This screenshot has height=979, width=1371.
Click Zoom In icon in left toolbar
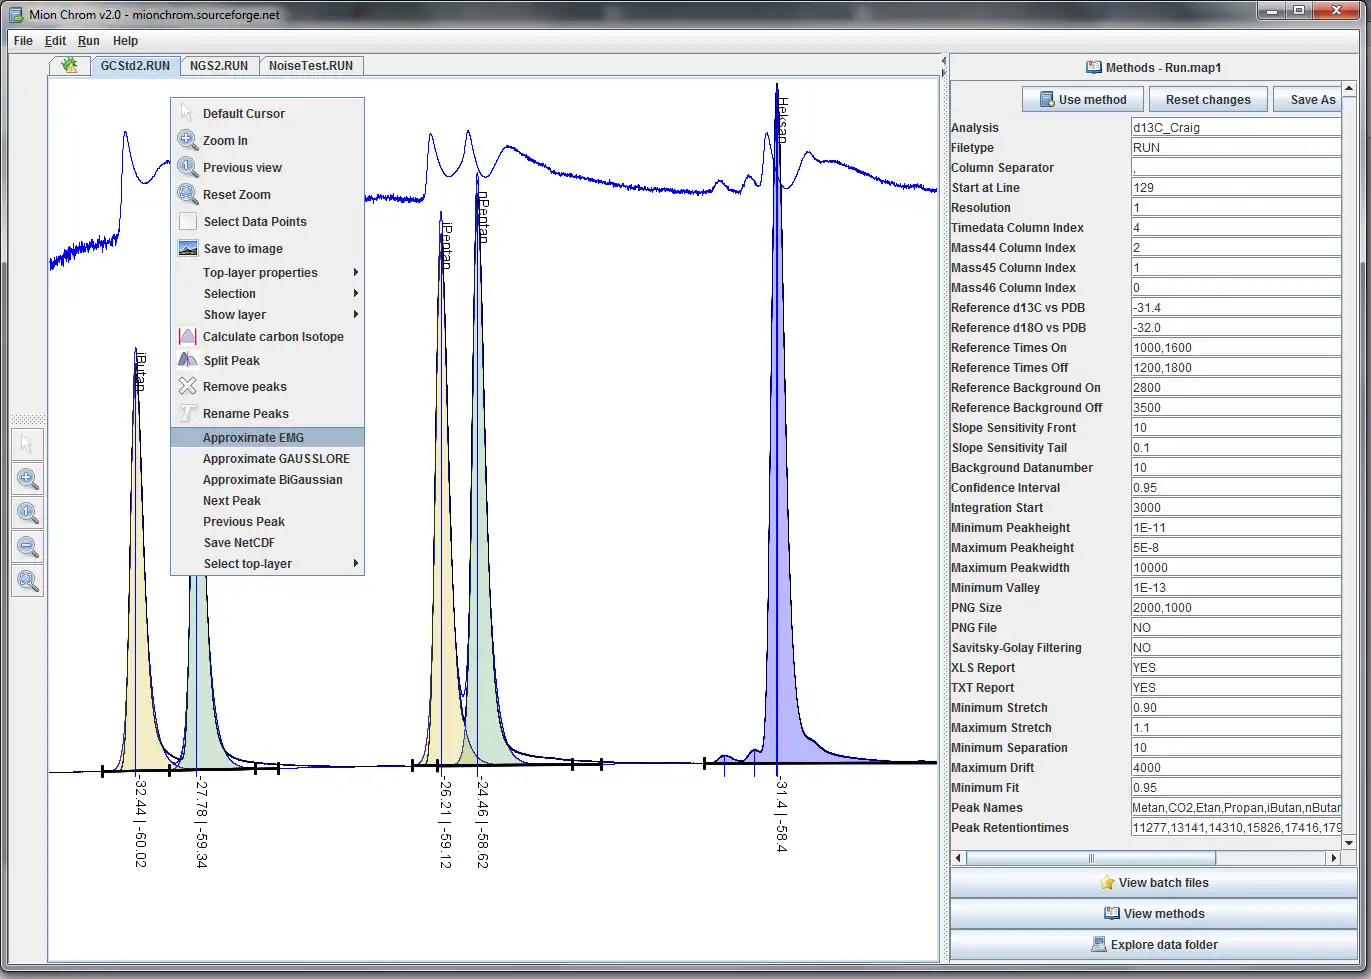pos(28,479)
